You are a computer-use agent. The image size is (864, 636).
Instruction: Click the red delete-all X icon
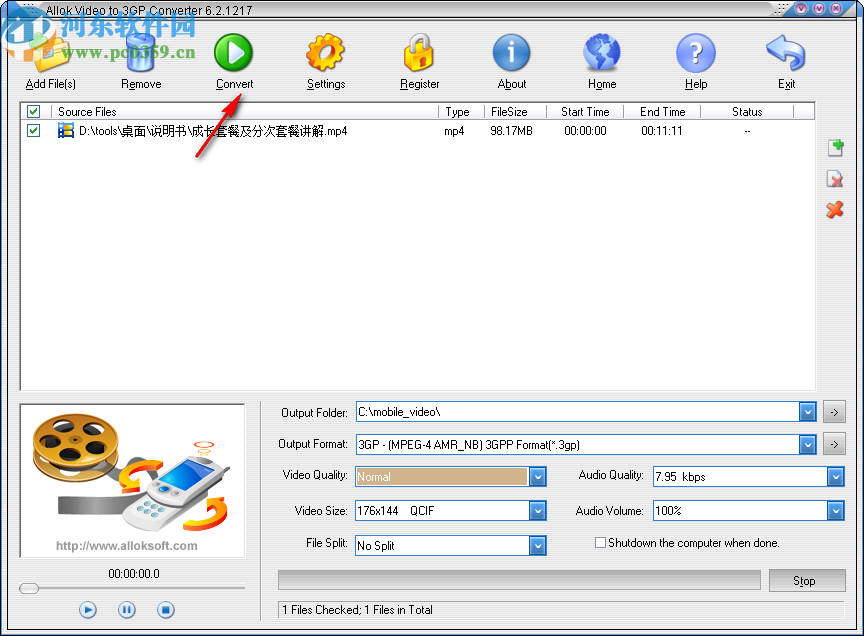(836, 210)
